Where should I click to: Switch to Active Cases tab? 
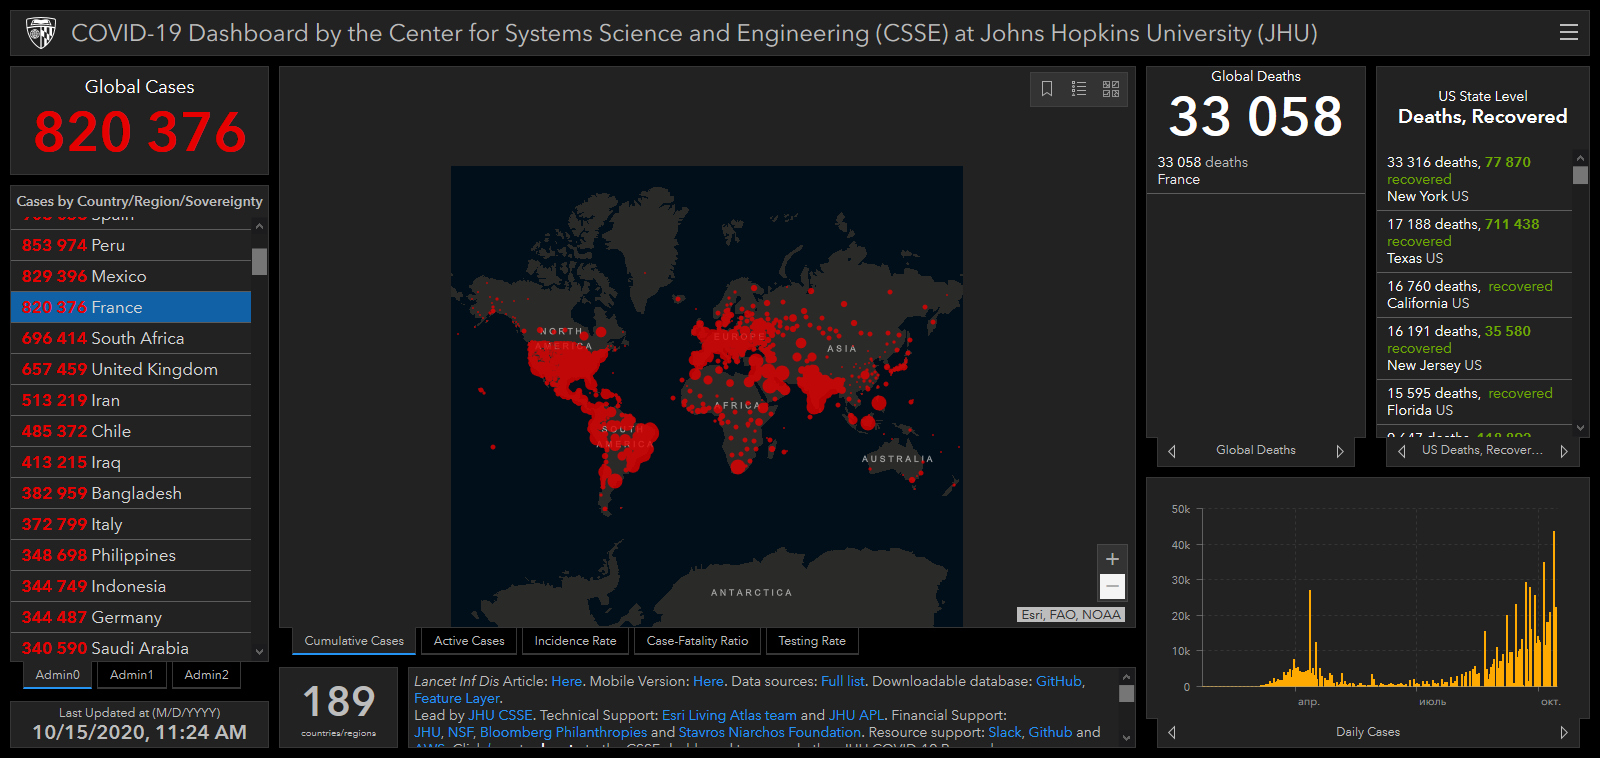pyautogui.click(x=469, y=641)
